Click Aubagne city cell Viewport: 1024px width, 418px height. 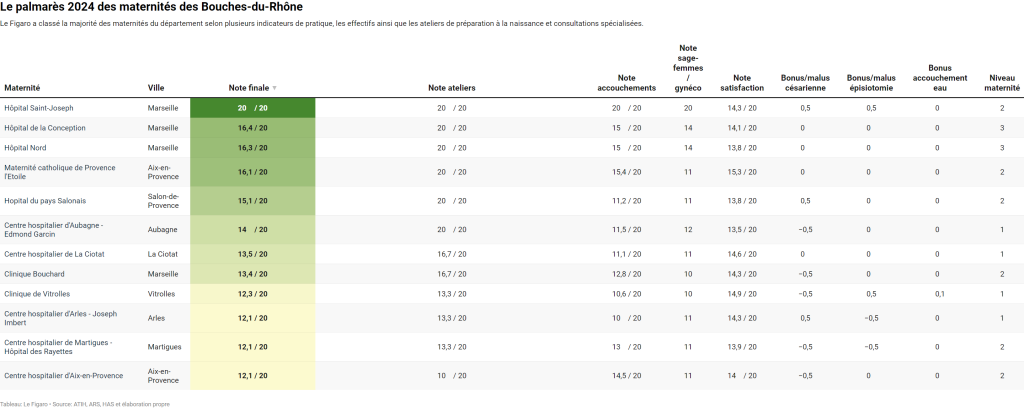pos(161,229)
